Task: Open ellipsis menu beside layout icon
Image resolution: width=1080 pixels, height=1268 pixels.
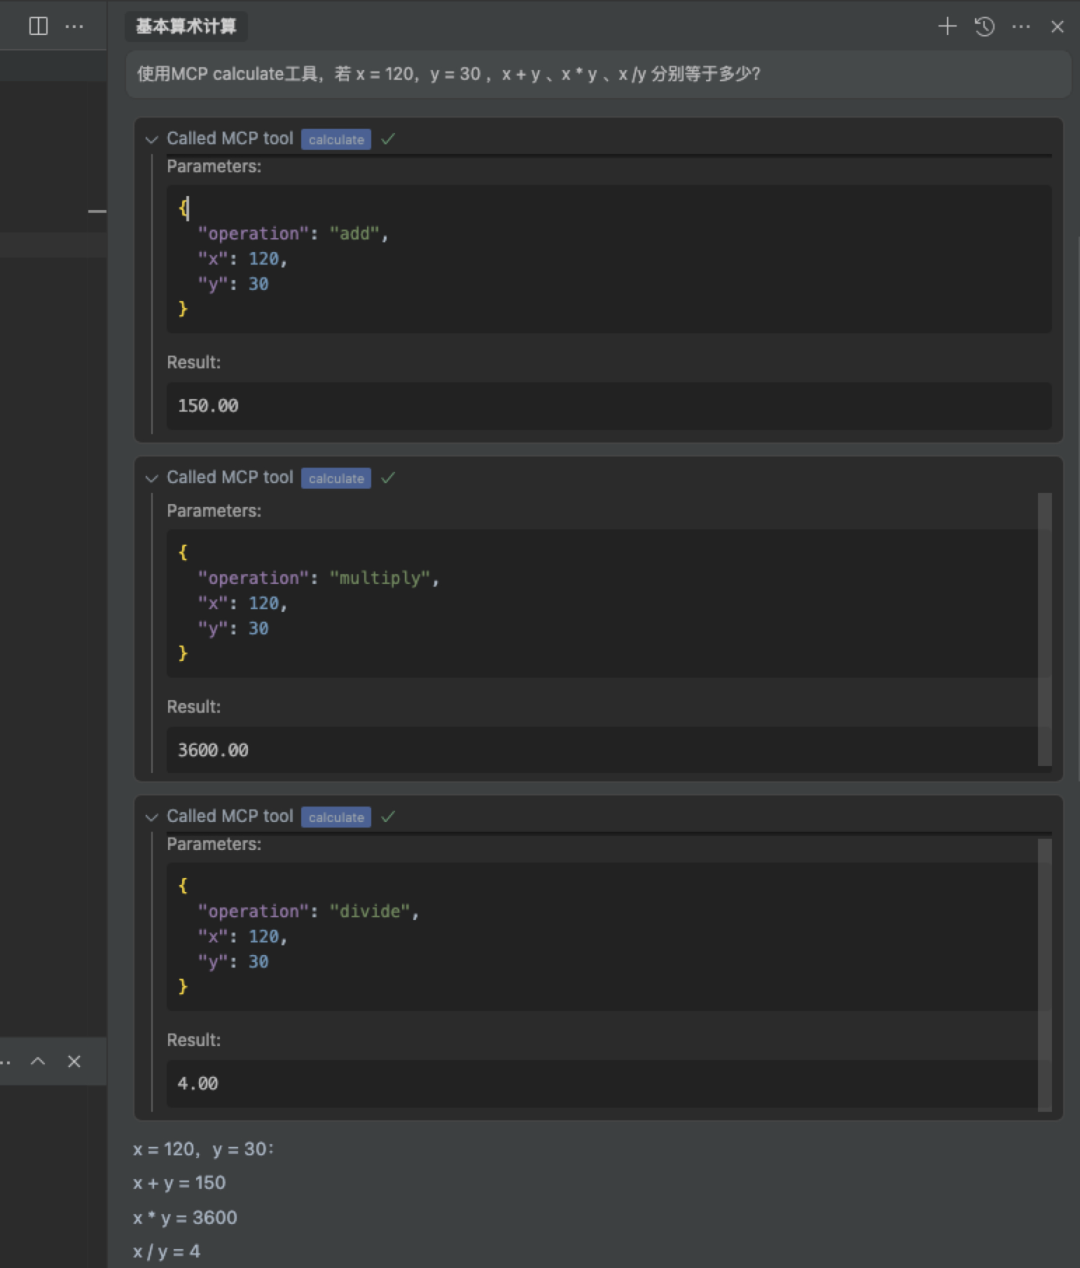Action: pyautogui.click(x=74, y=26)
